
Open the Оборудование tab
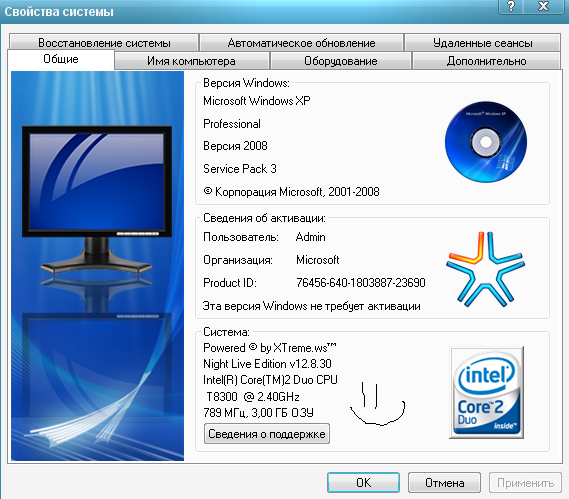tap(341, 61)
